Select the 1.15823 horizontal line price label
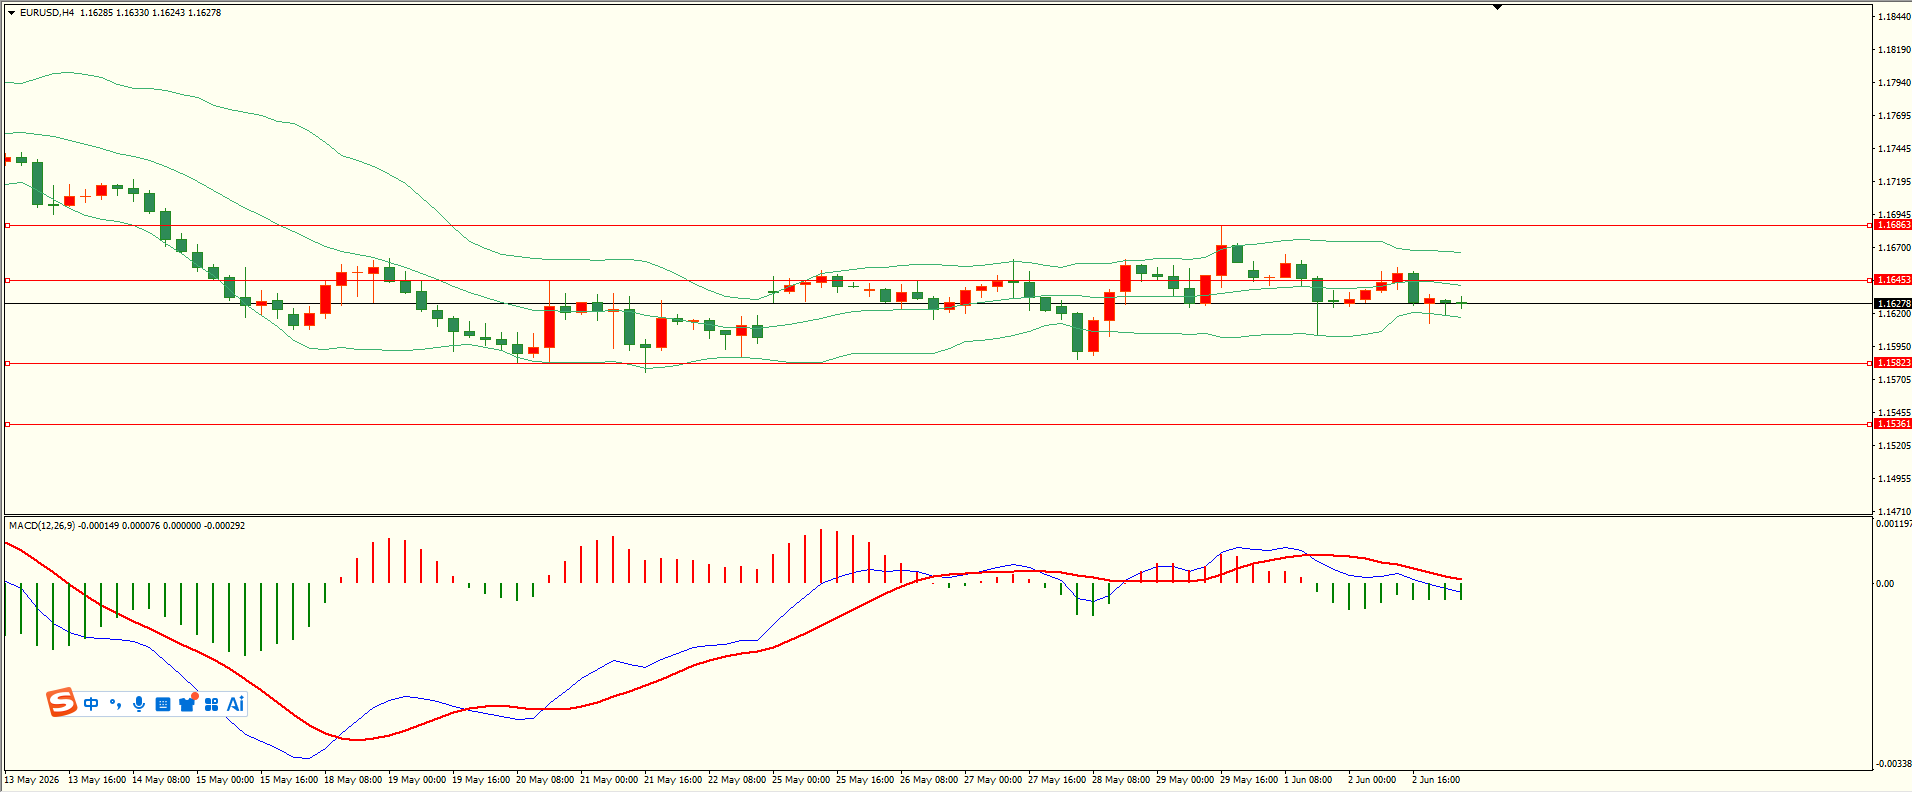 coord(1893,363)
